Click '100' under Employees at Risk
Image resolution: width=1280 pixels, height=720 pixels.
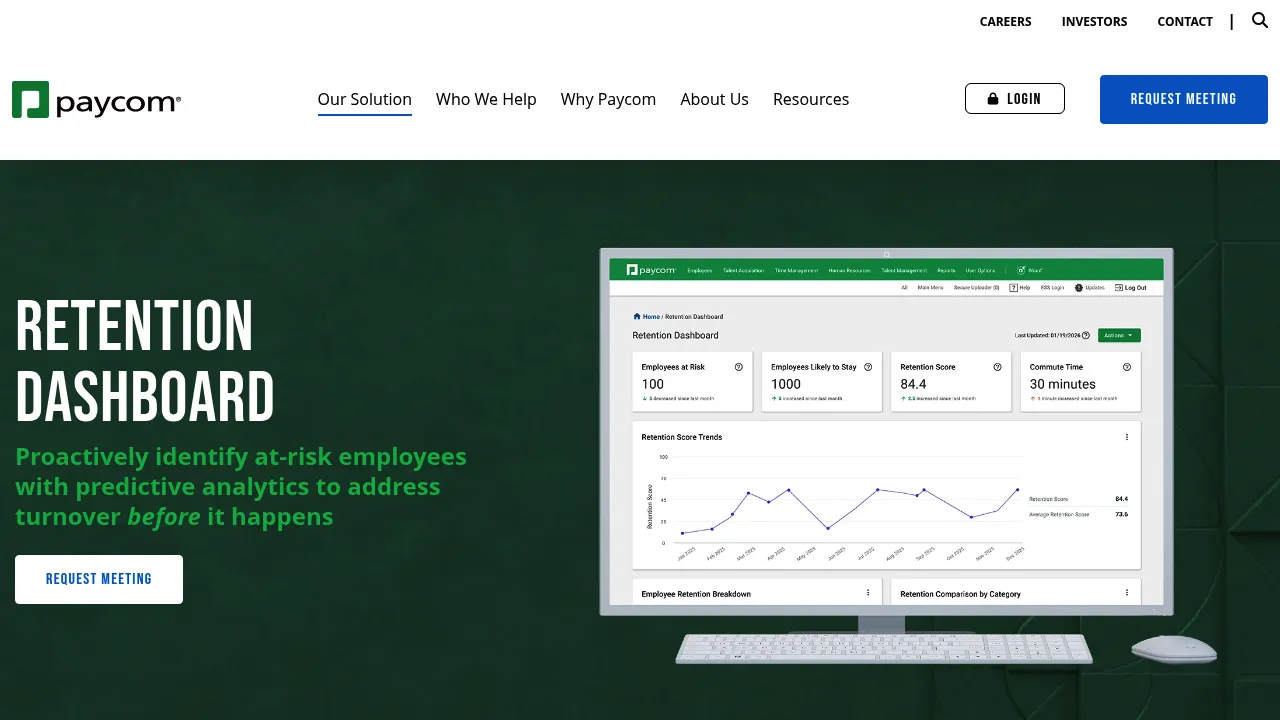tap(653, 384)
